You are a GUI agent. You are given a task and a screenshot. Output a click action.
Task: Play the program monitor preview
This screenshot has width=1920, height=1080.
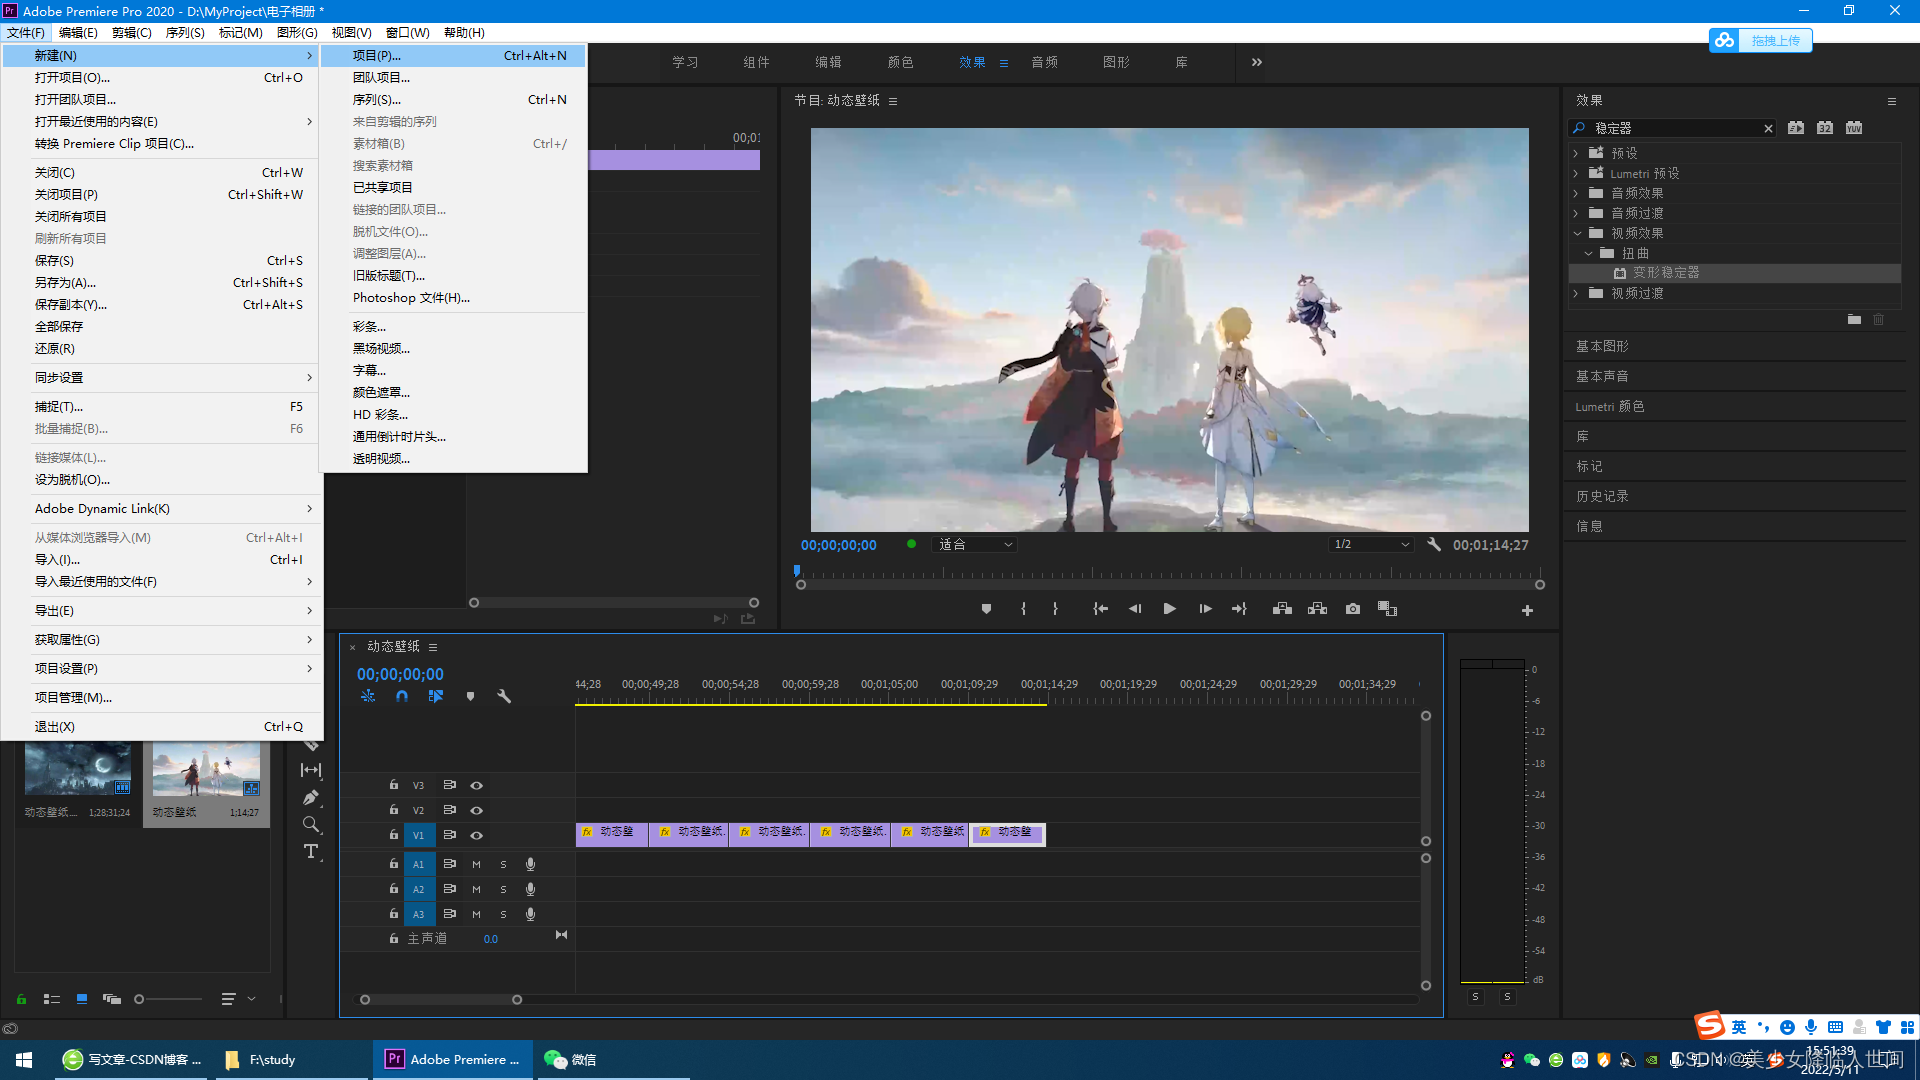tap(1169, 609)
